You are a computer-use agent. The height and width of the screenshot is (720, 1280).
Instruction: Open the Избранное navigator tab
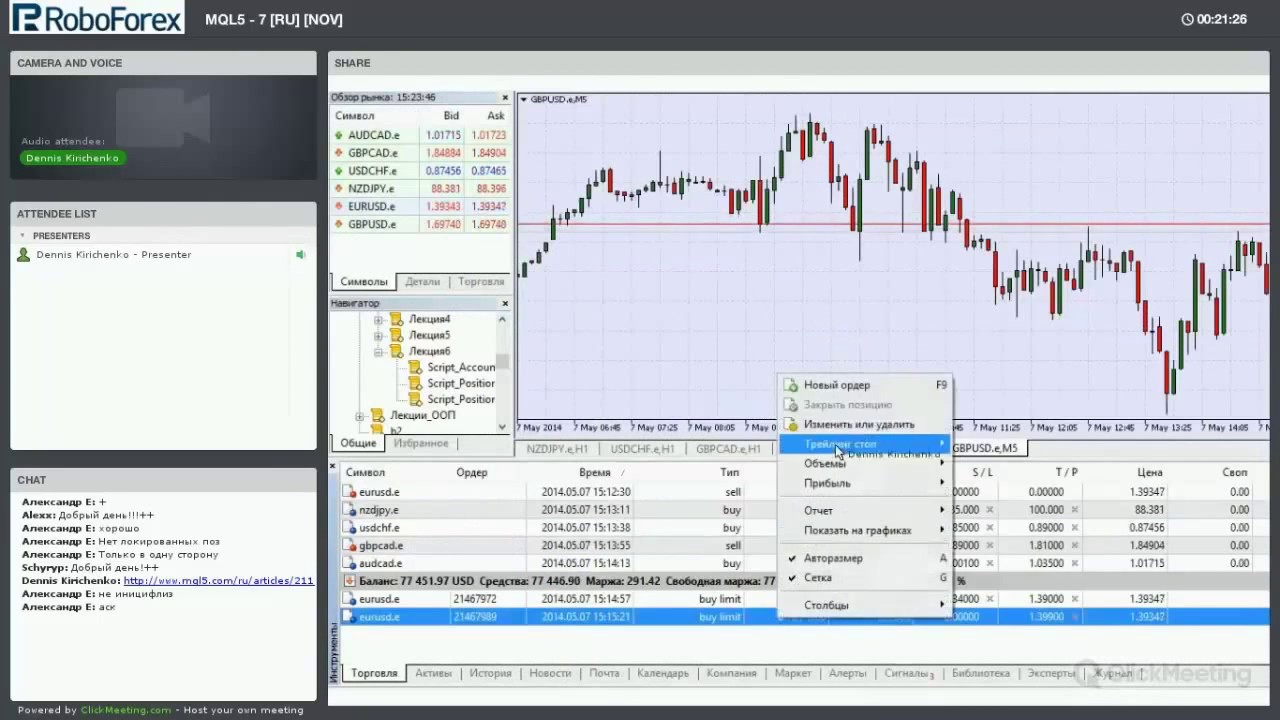click(x=420, y=443)
